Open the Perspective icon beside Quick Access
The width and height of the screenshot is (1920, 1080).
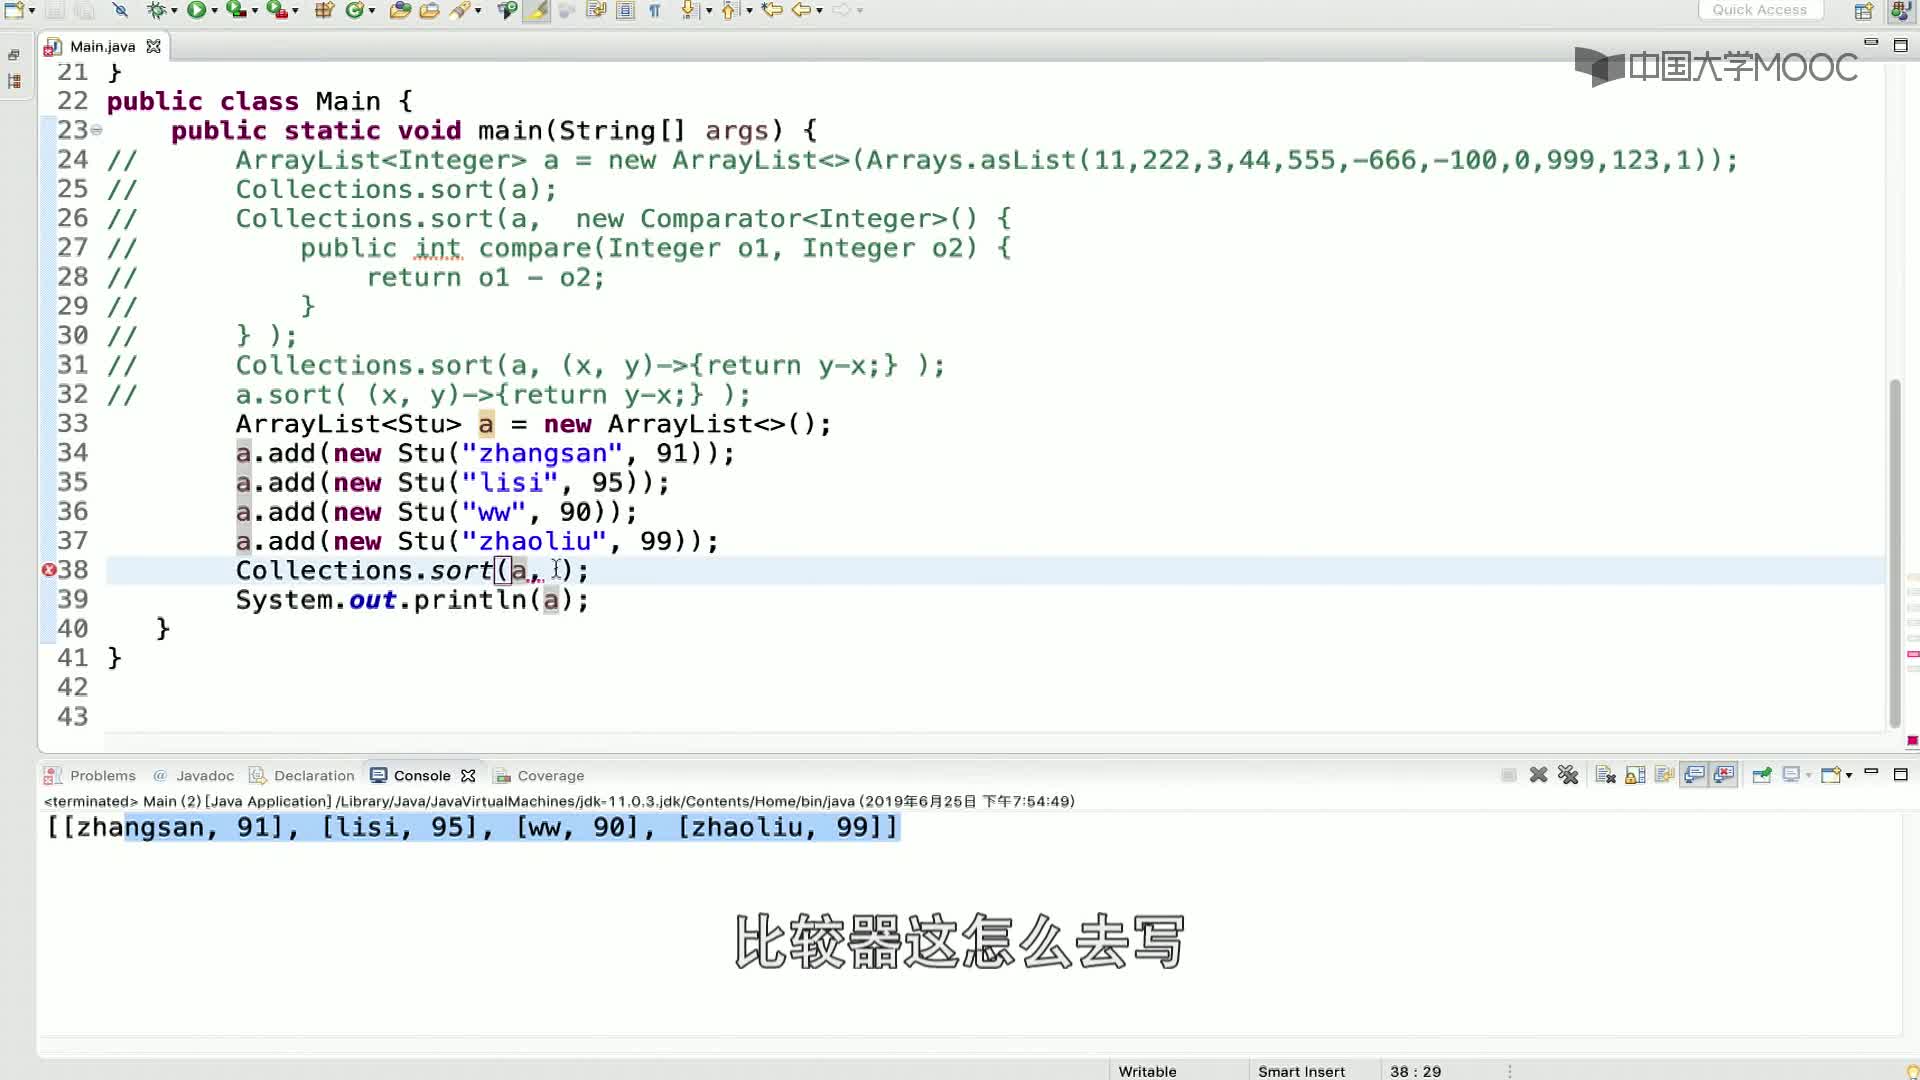click(1864, 11)
